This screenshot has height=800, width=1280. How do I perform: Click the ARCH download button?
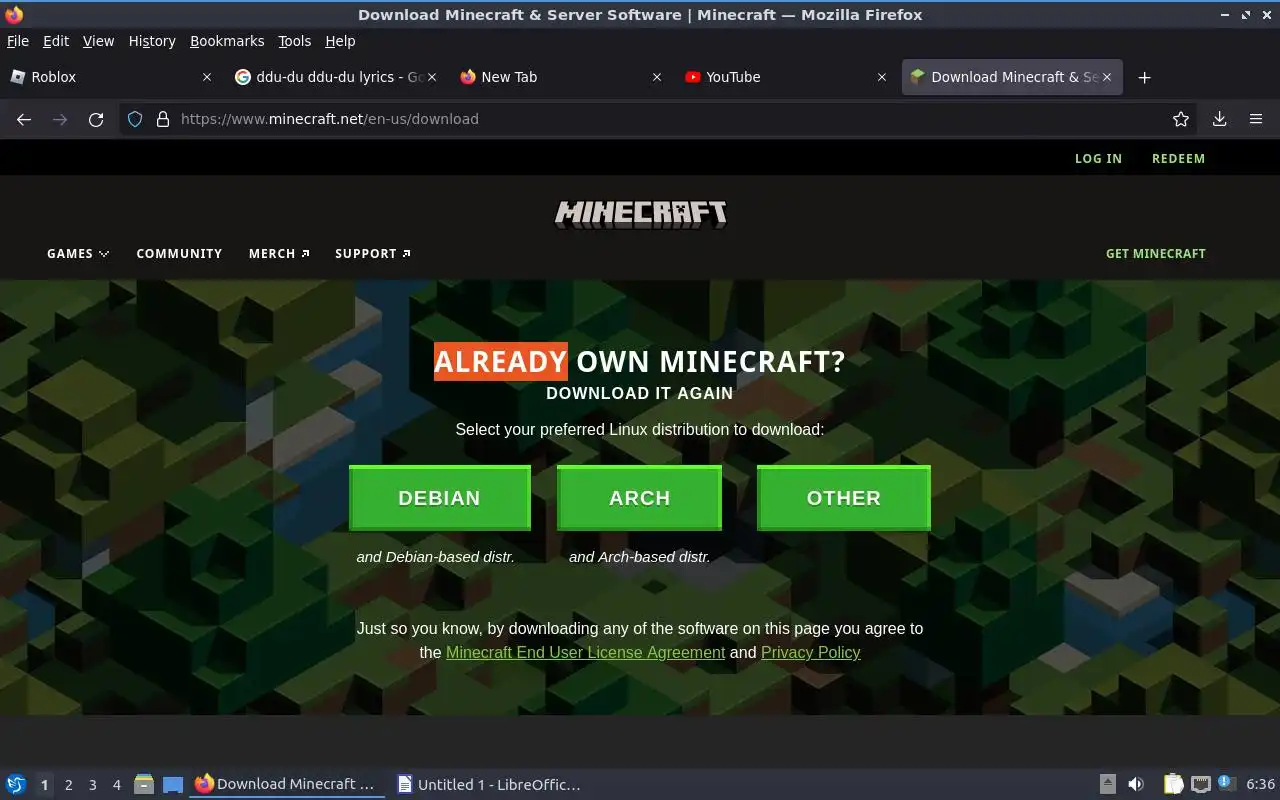[639, 498]
